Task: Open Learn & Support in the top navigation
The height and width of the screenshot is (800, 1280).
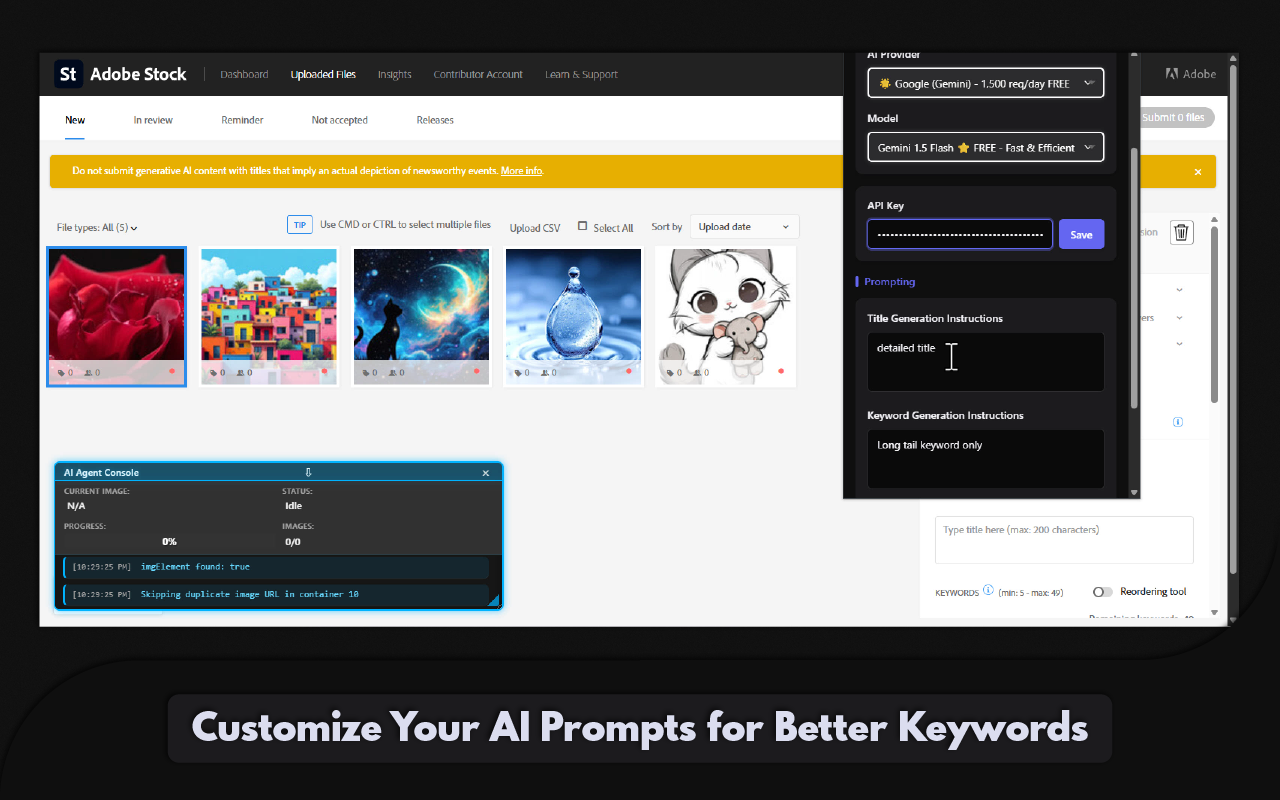Action: (581, 74)
